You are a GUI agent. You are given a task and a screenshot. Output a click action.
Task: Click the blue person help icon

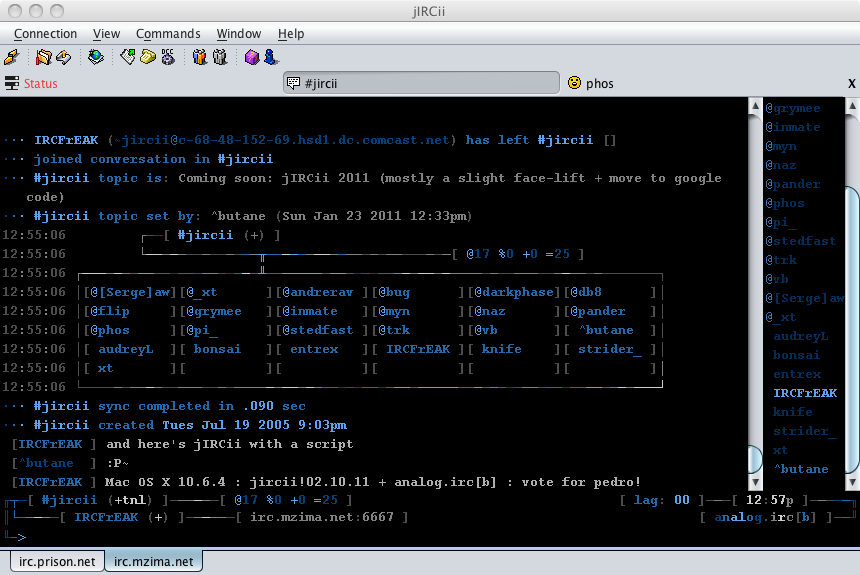(x=270, y=57)
